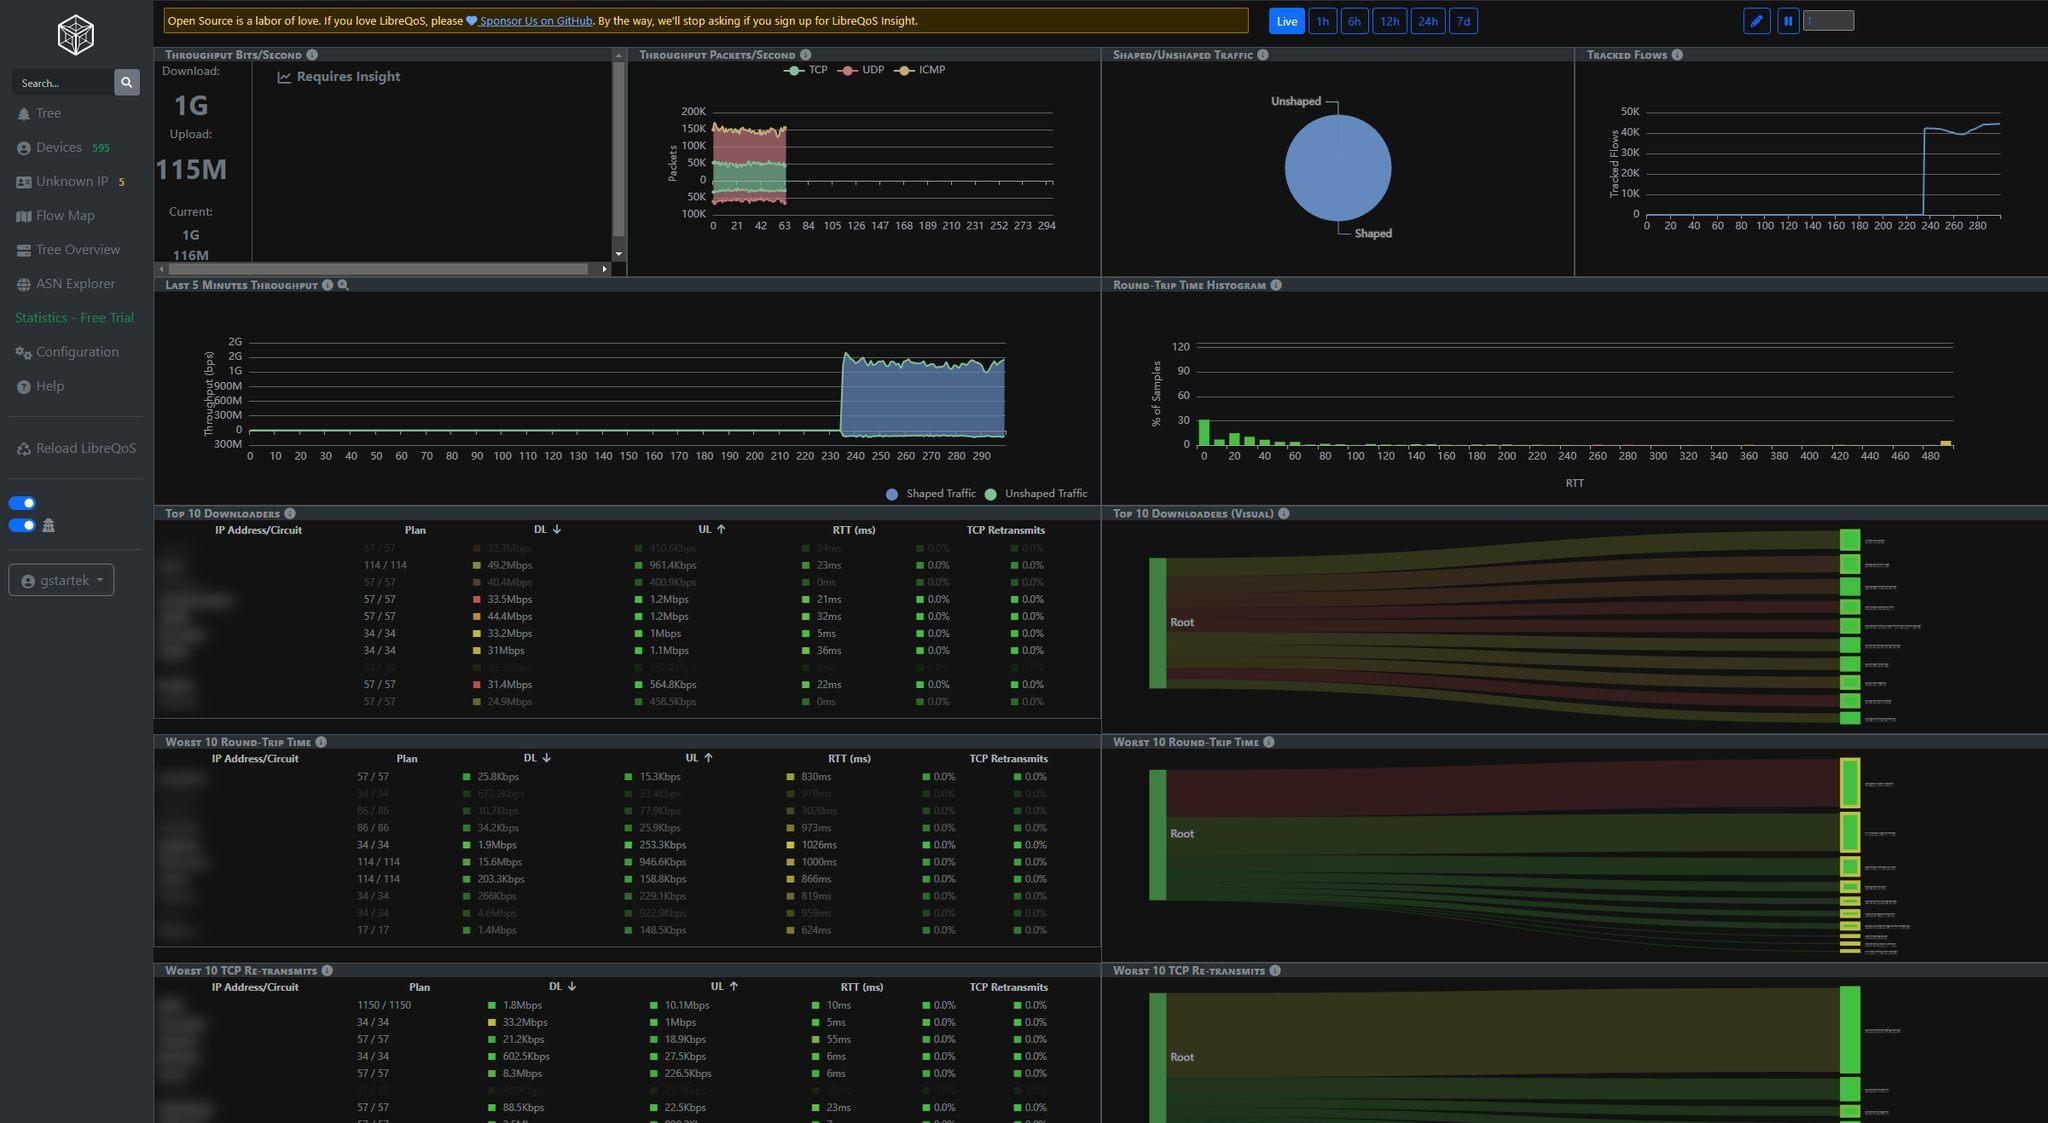Screen dimensions: 2048x1123
Task: Pause live dashboard updates
Action: tap(1788, 21)
